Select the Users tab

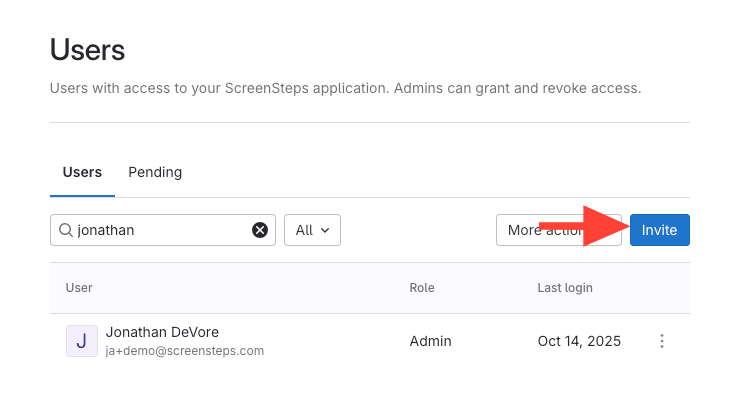pyautogui.click(x=82, y=172)
